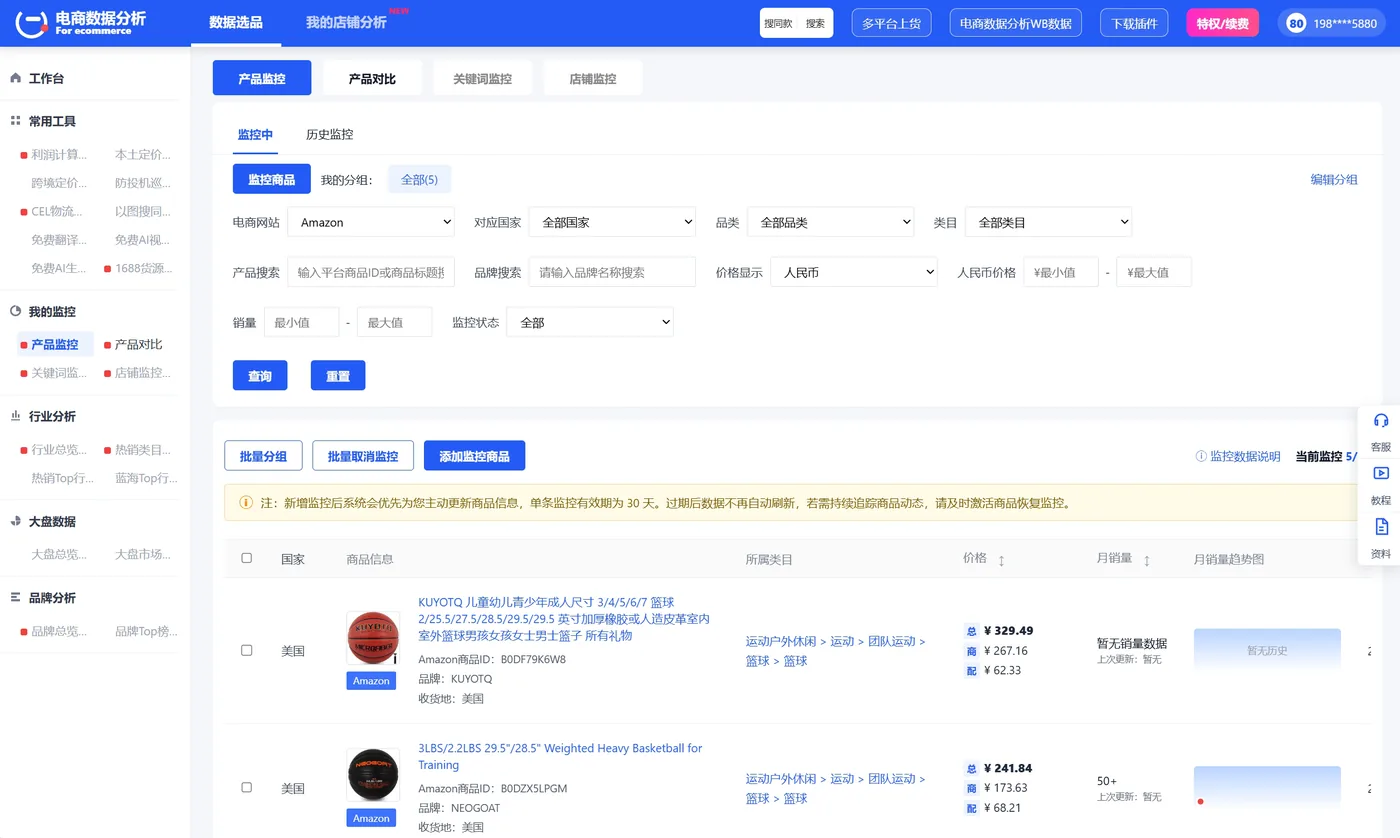The width and height of the screenshot is (1400, 838).
Task: Check the KUYOTQ basketball row checkbox
Action: [247, 650]
